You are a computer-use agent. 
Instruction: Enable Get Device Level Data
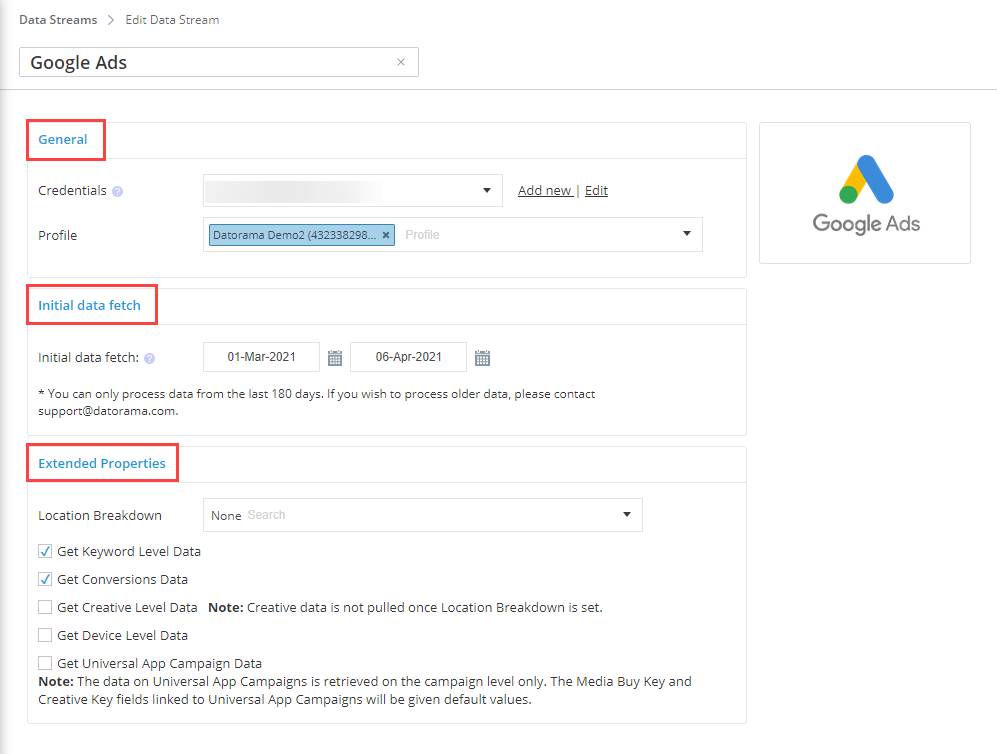click(x=45, y=635)
